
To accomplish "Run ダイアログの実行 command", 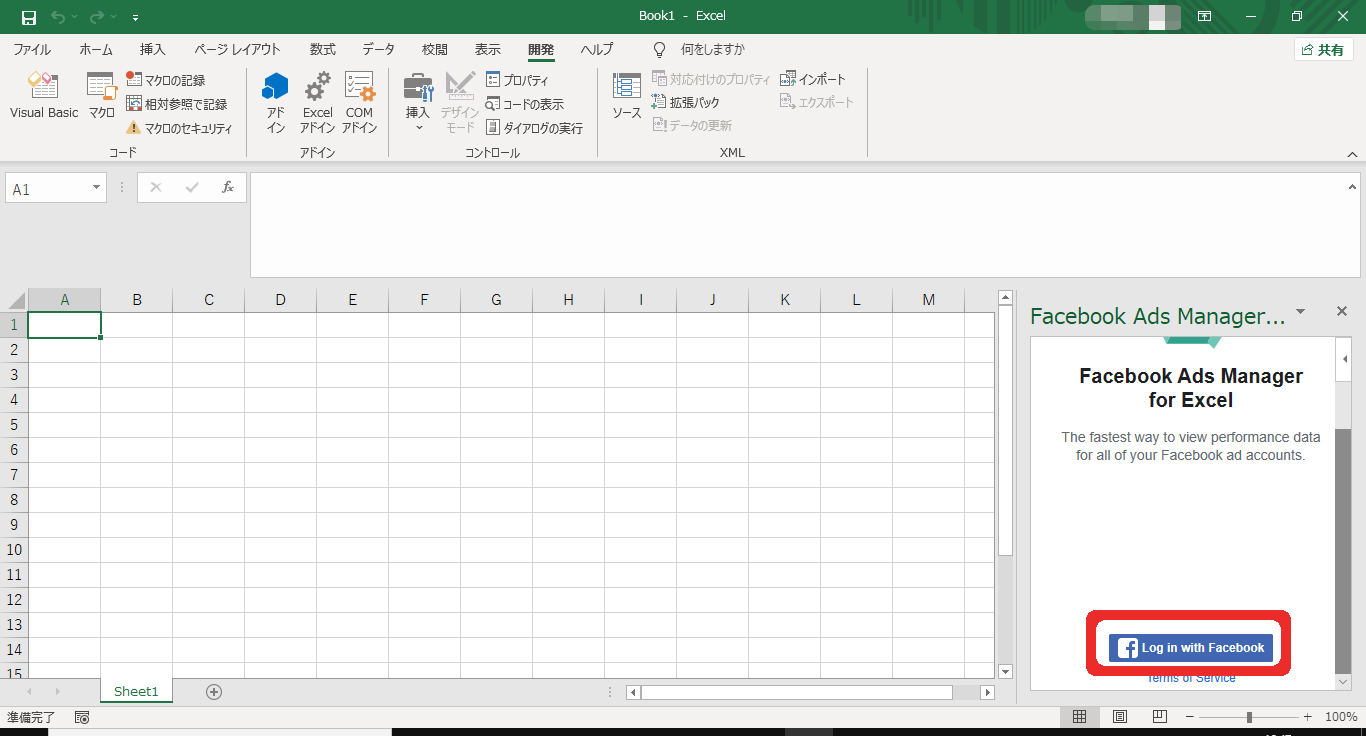I will pos(534,128).
